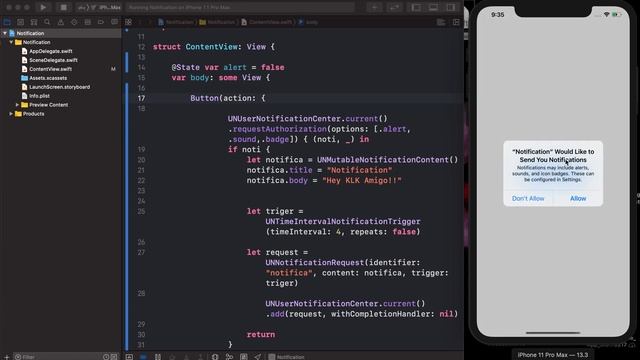Pause program execution in debug bar
Screen dimensions: 640x360
click(158, 357)
